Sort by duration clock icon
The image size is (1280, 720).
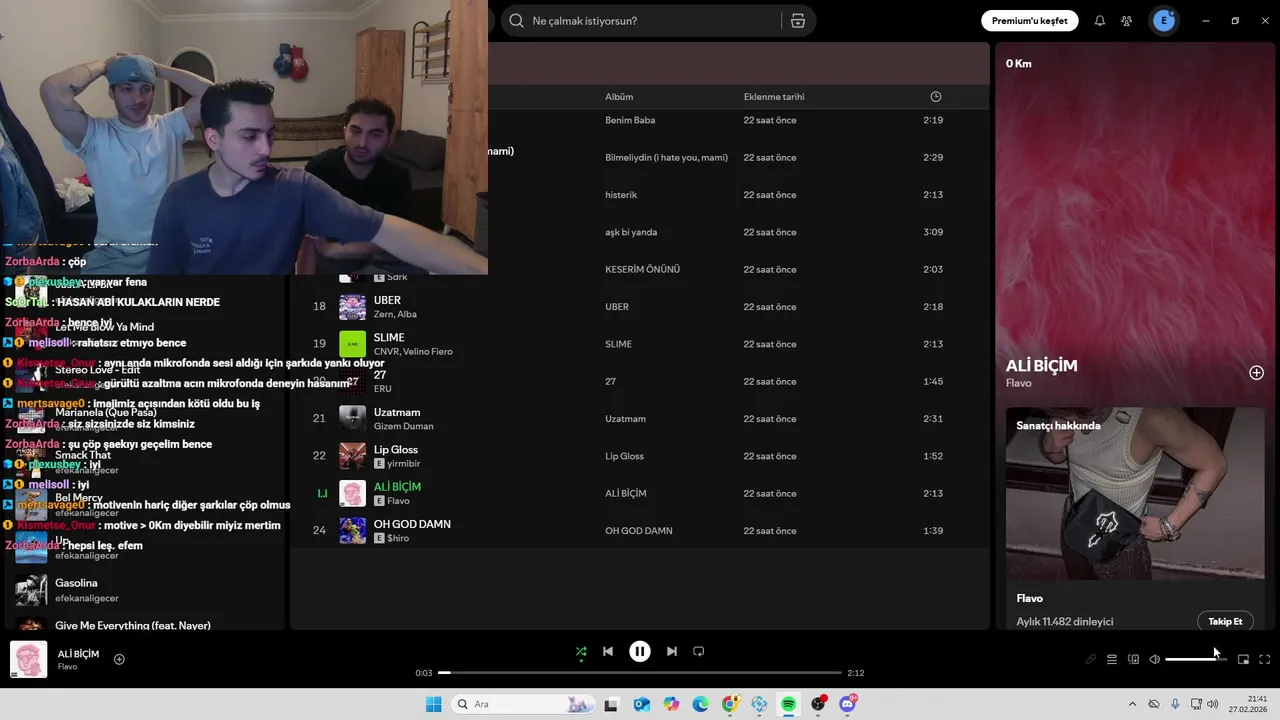936,97
